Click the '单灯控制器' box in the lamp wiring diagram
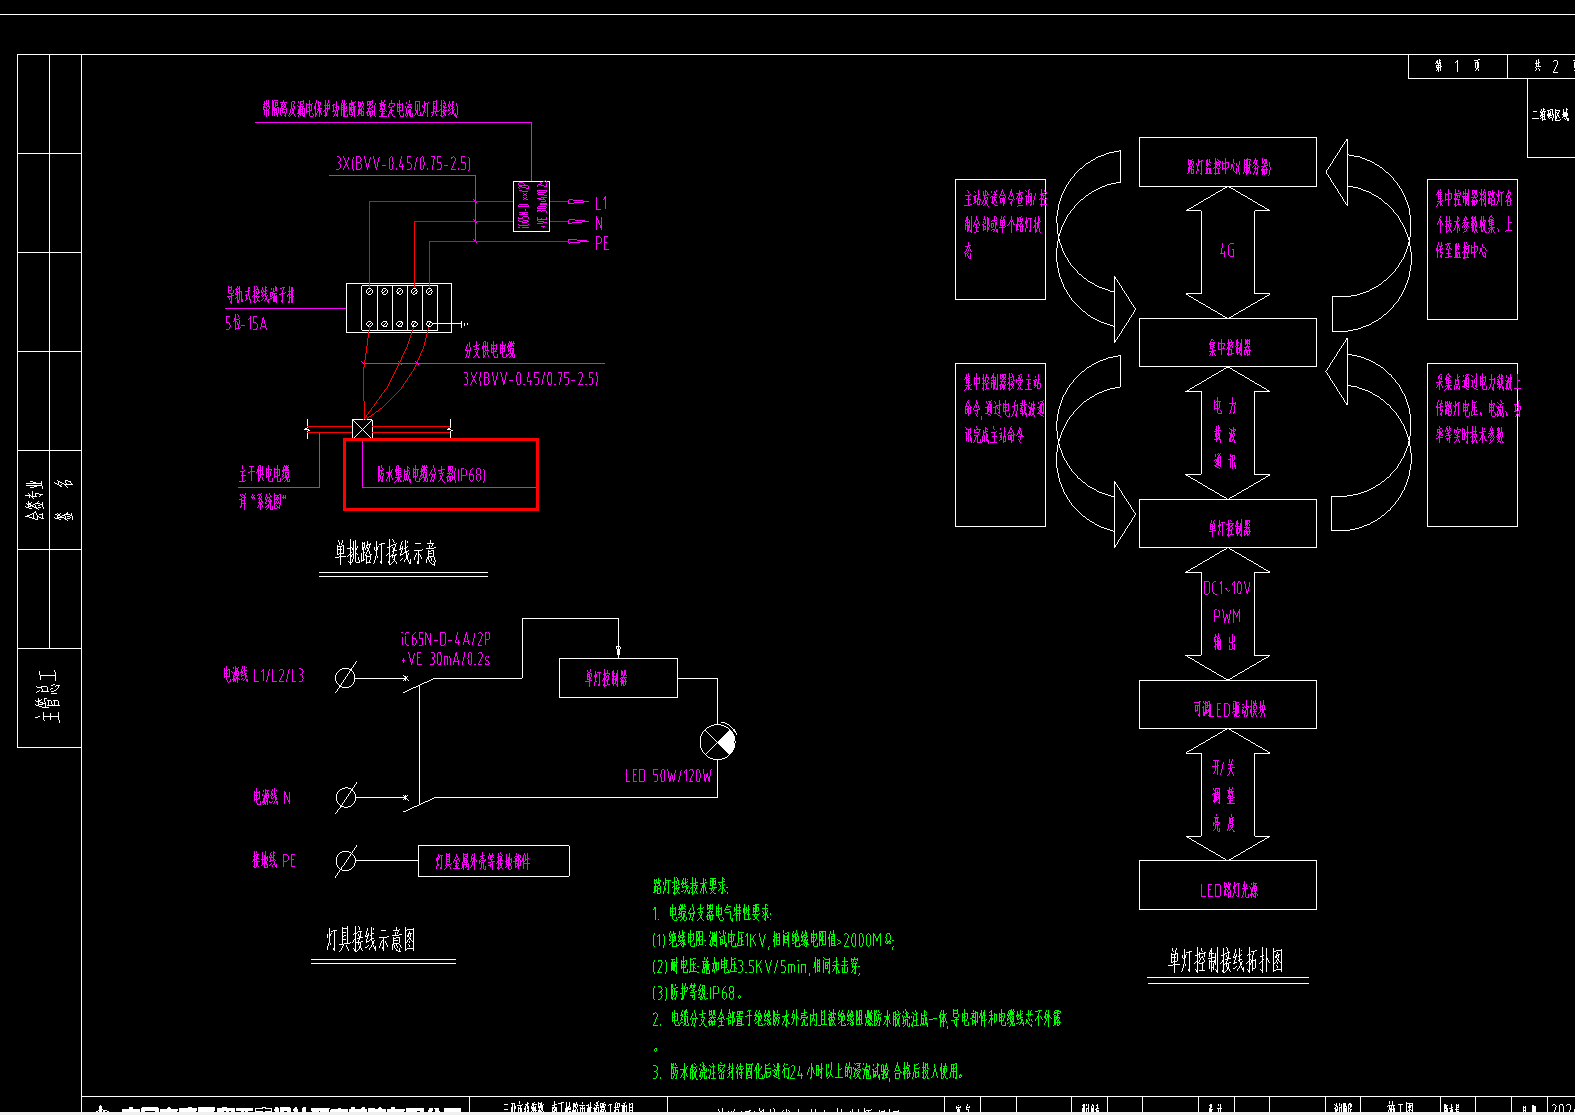The width and height of the screenshot is (1575, 1115). point(618,678)
